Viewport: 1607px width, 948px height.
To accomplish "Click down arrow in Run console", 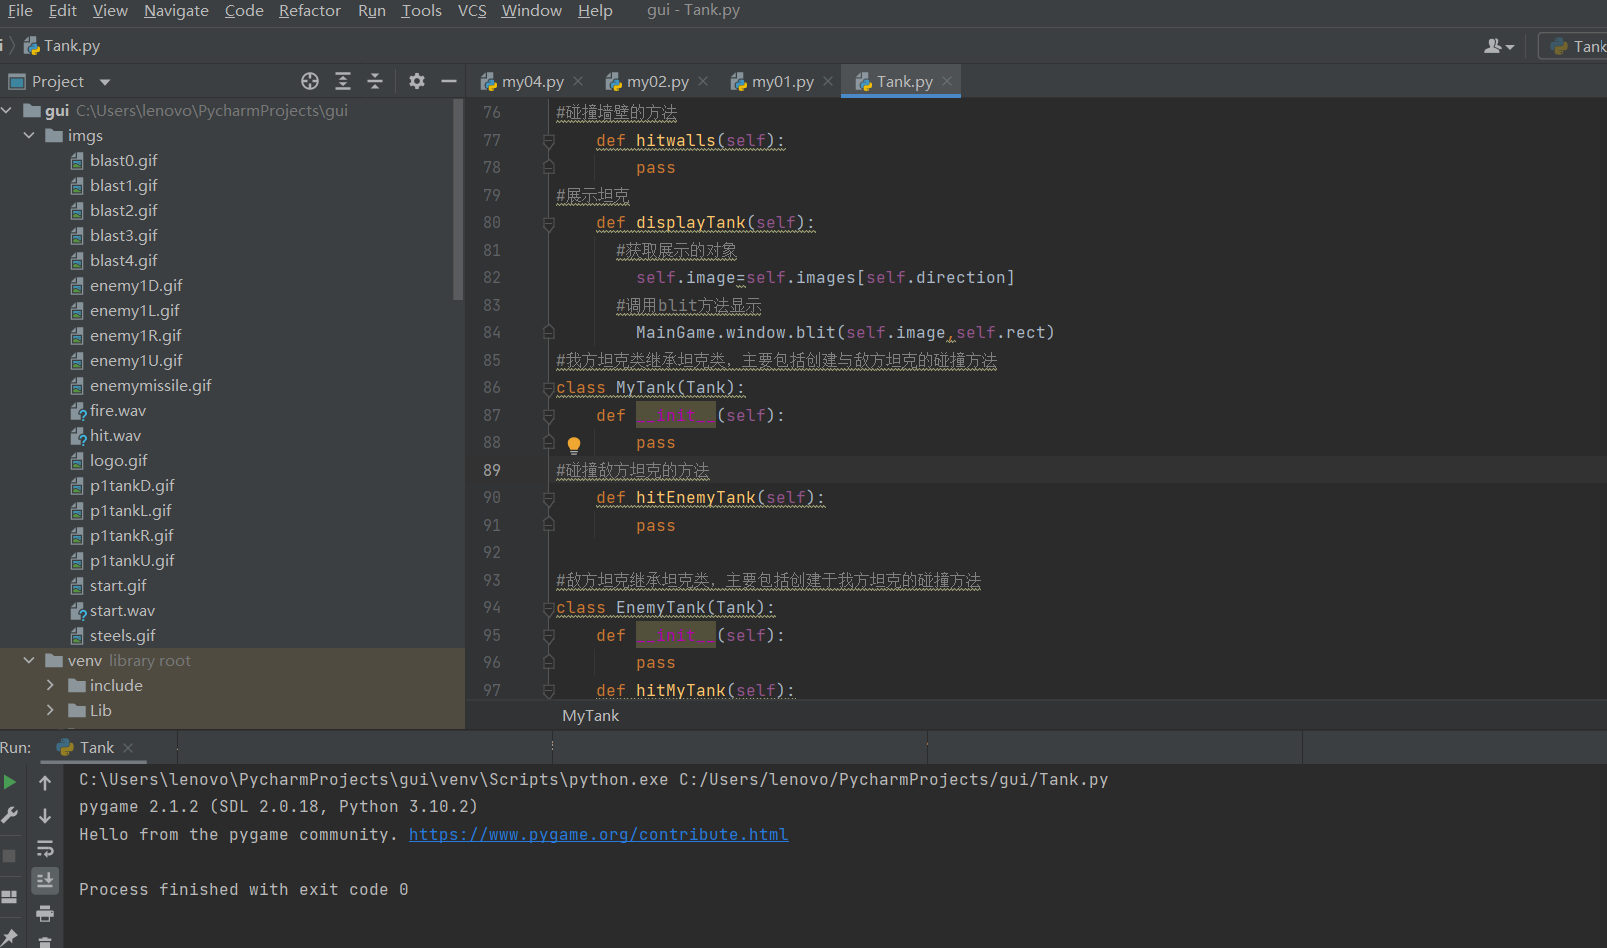I will (45, 815).
